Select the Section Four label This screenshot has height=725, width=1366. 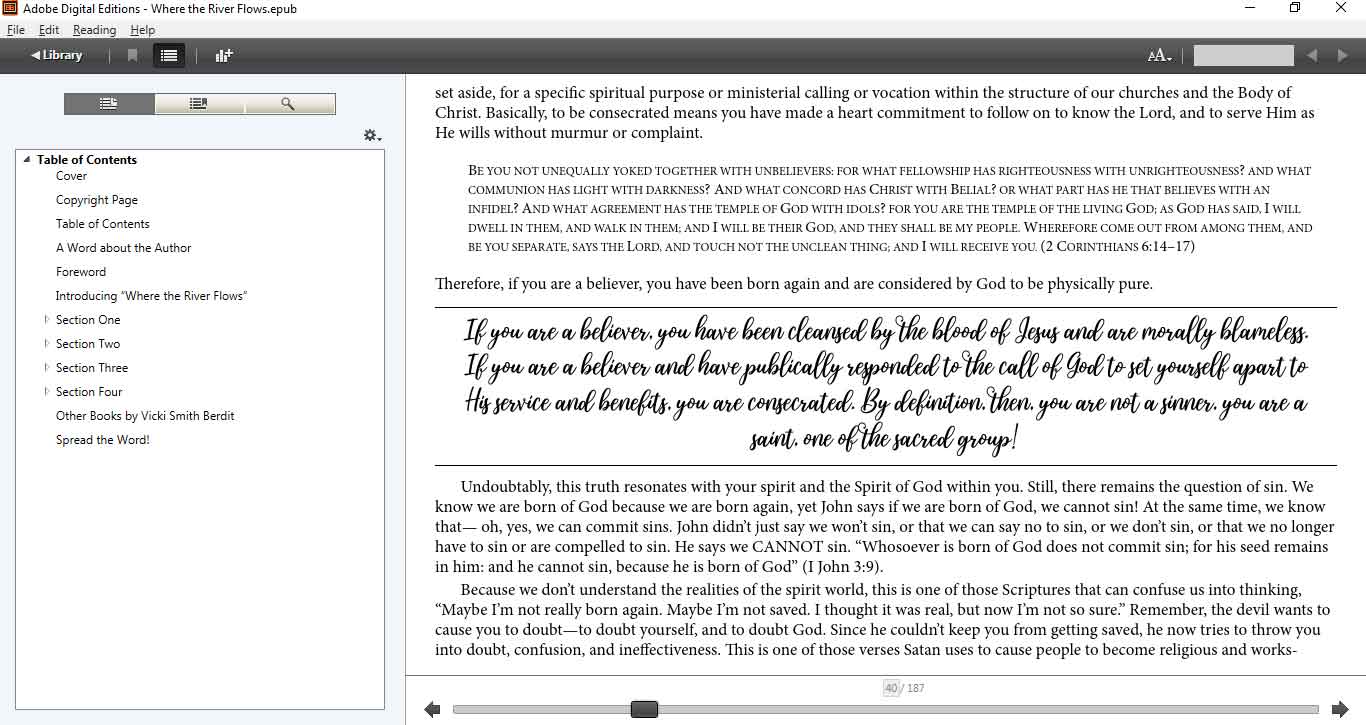point(89,392)
